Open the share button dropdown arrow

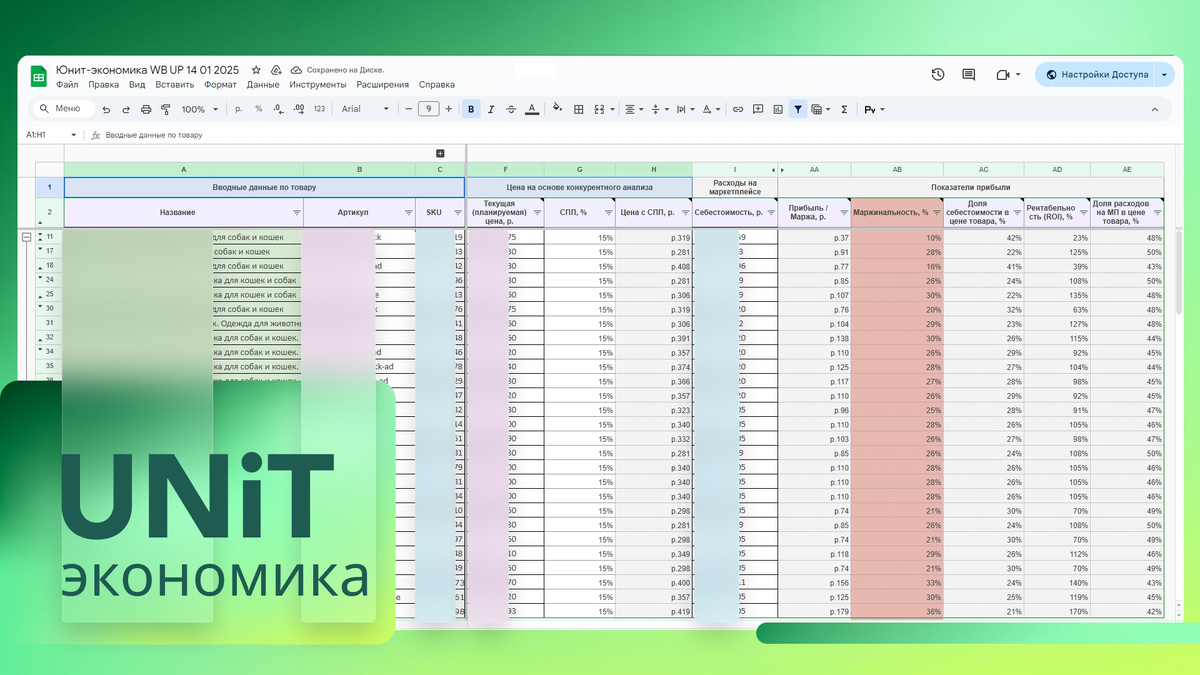coord(1164,74)
